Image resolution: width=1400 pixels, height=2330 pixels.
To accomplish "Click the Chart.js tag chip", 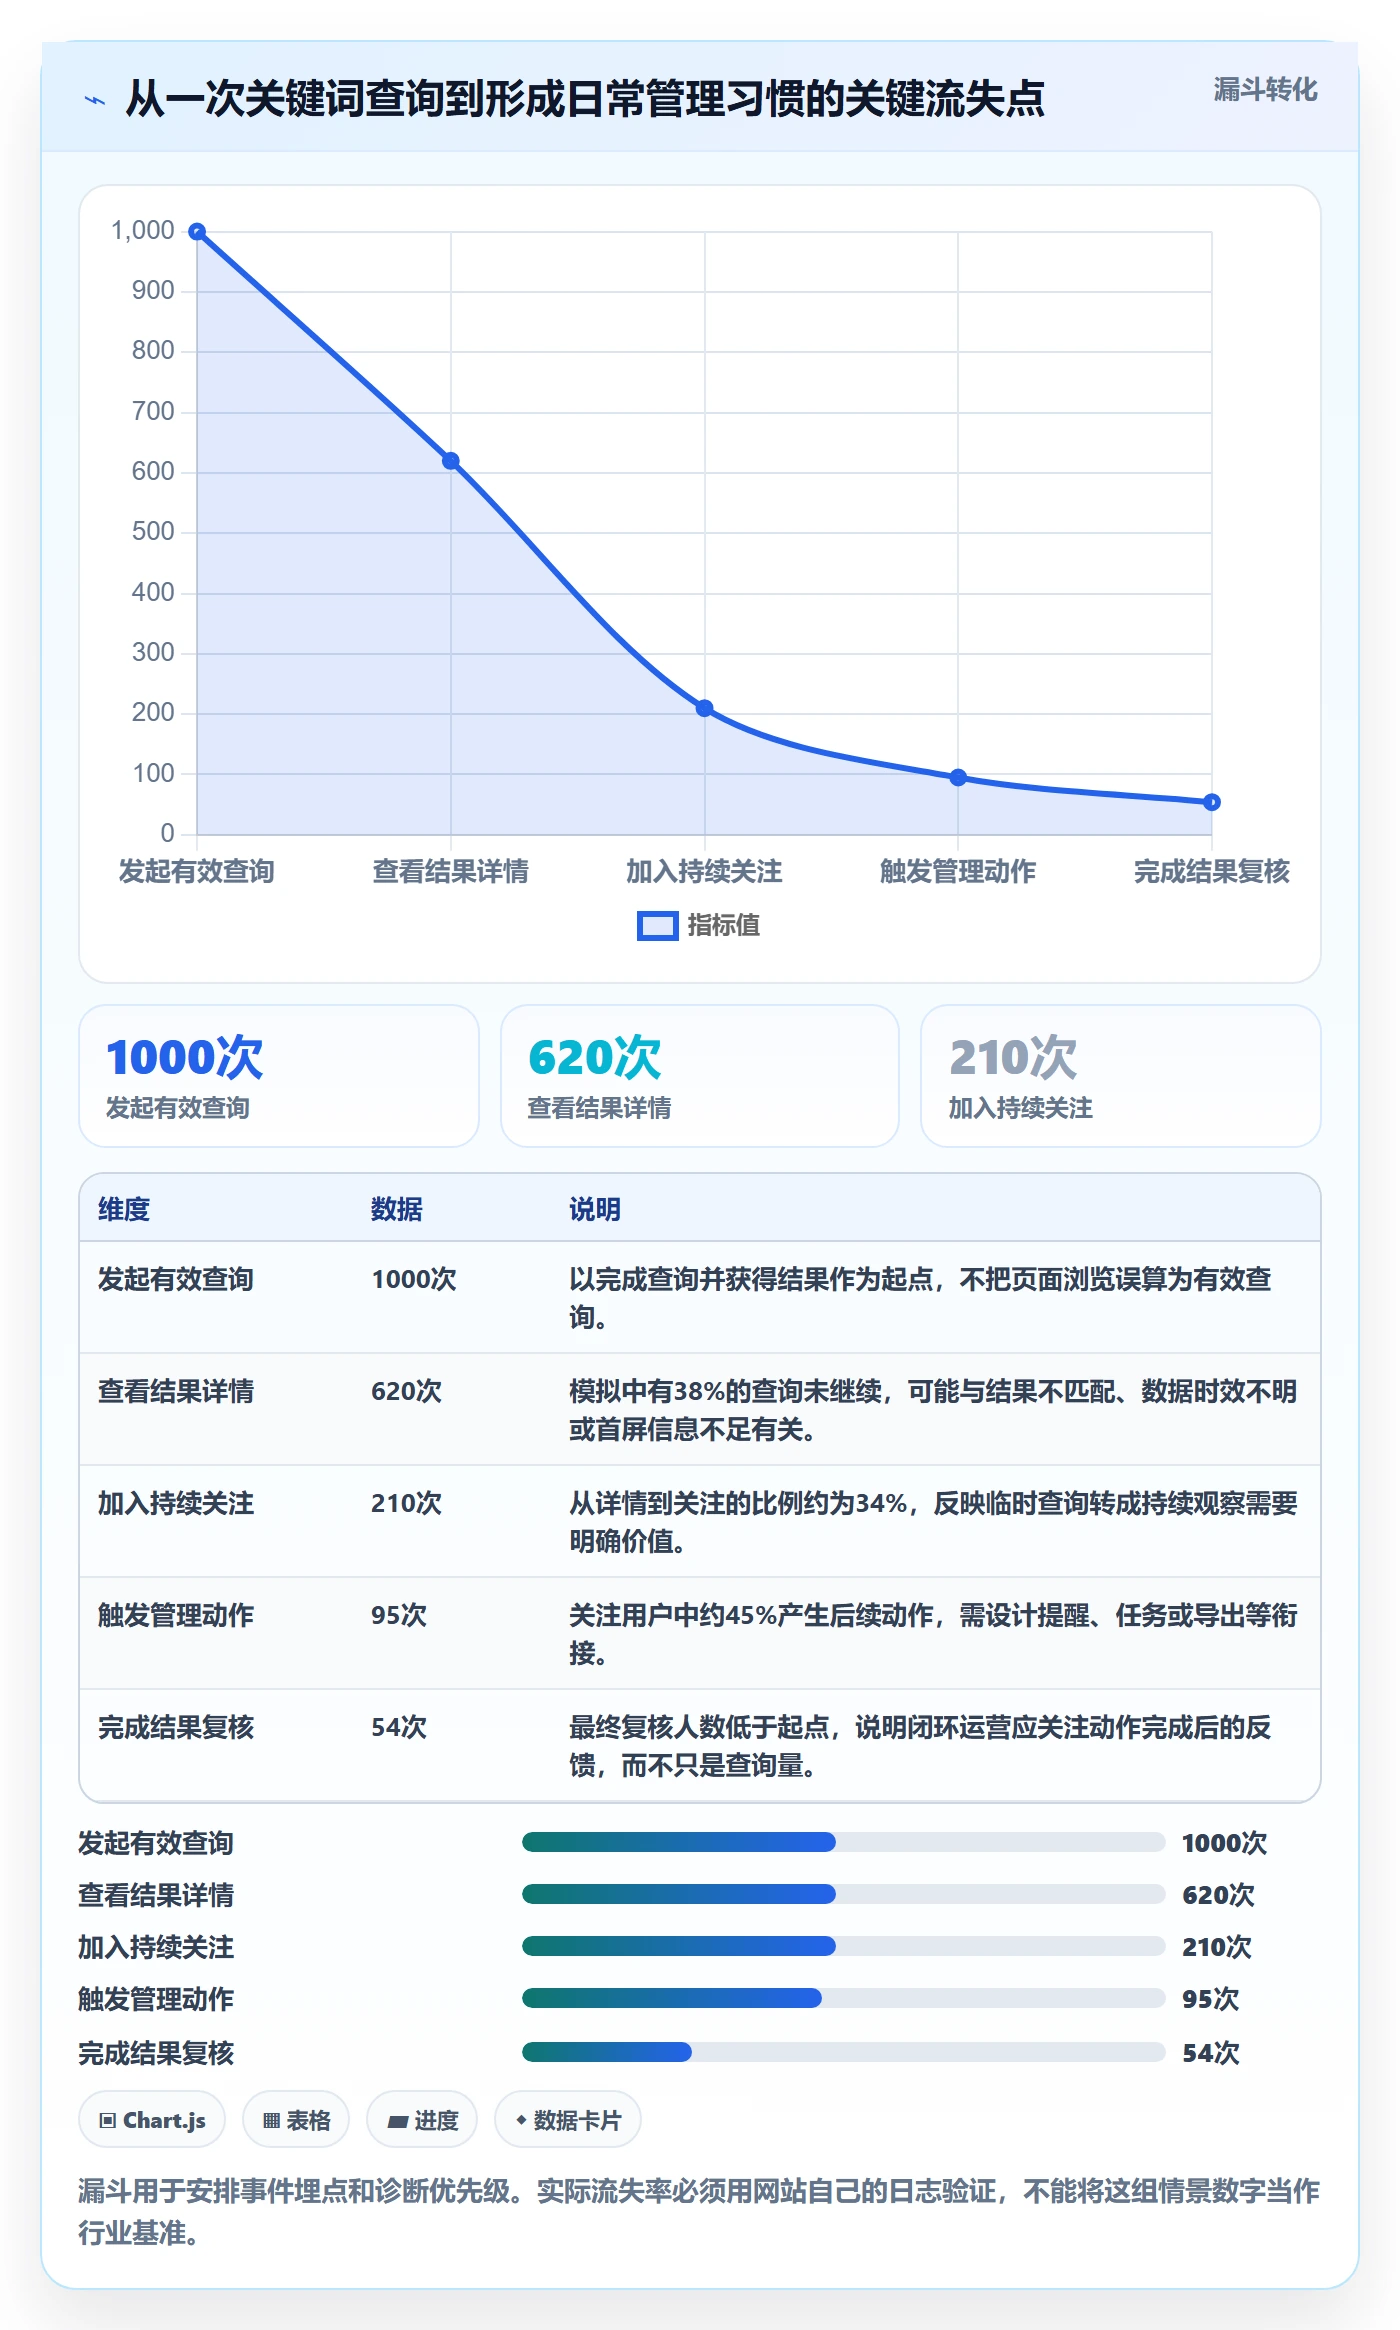I will [x=152, y=2120].
